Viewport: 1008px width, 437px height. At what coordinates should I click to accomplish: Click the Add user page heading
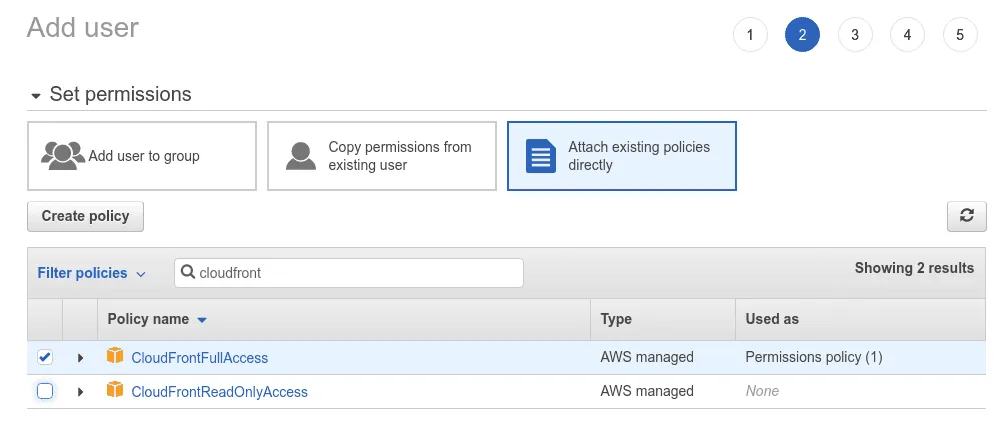pos(83,28)
